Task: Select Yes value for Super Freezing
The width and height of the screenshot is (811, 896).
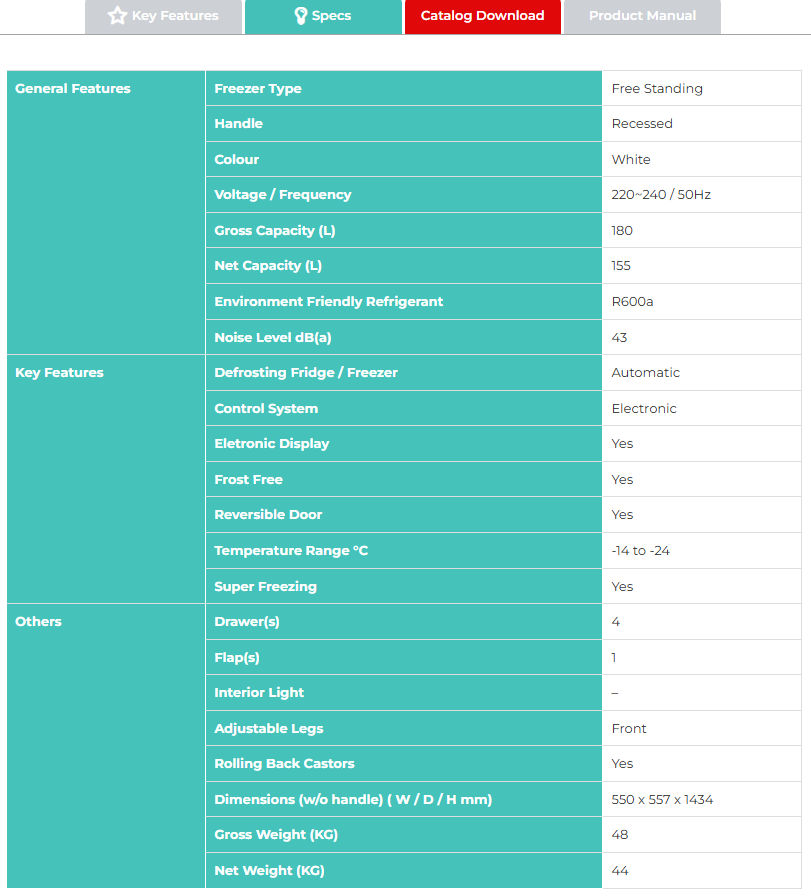Action: coord(622,587)
